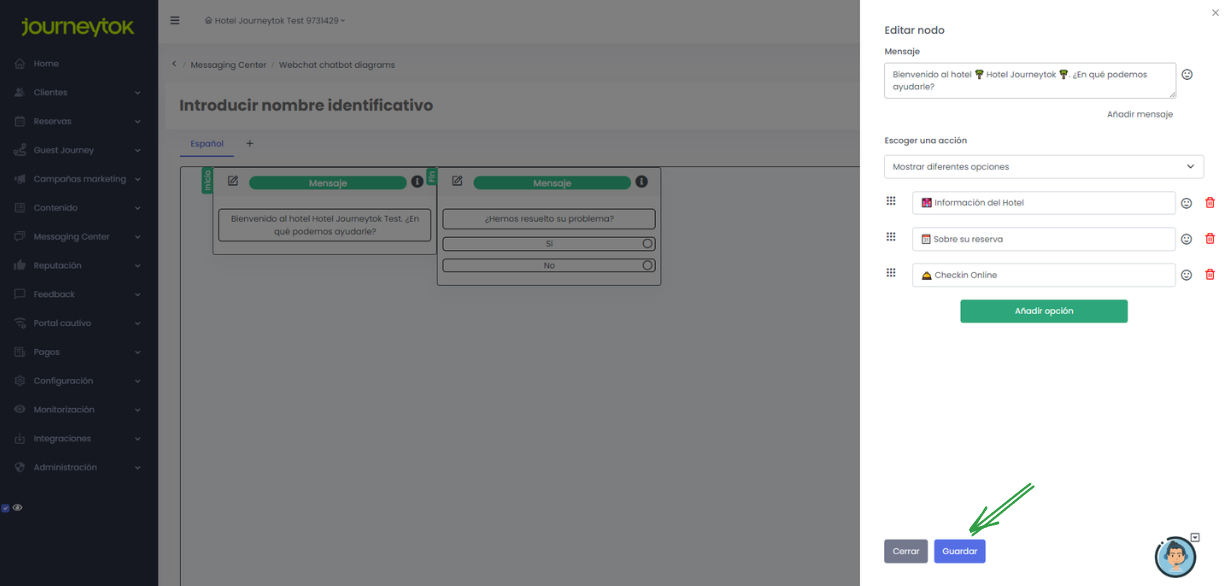Open hotel selector Hotel Journeytok Test
The width and height of the screenshot is (1228, 586).
[275, 21]
